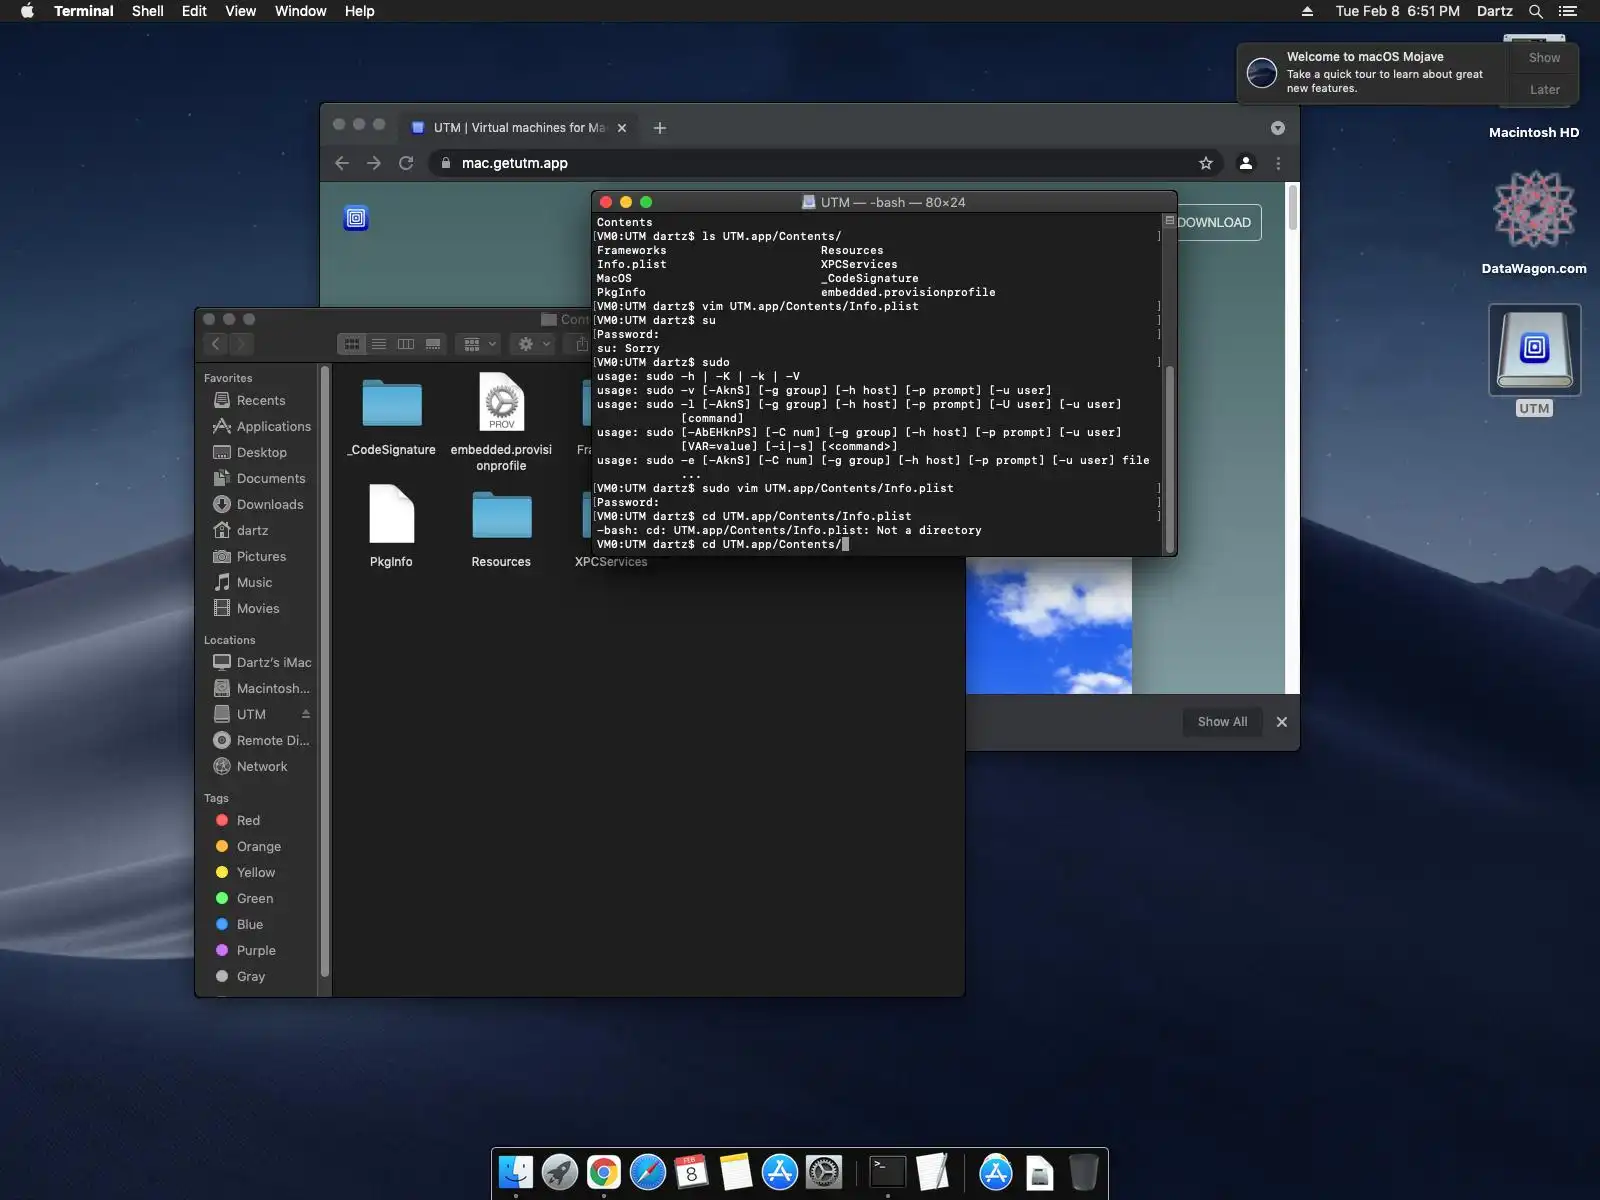The width and height of the screenshot is (1600, 1200).
Task: Go forward in Chrome browser history
Action: [374, 163]
